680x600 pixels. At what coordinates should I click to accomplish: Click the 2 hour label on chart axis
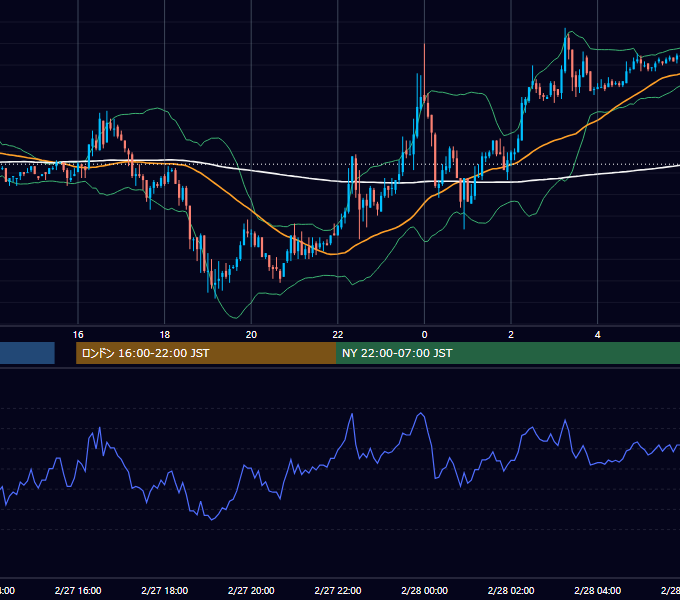coord(511,335)
